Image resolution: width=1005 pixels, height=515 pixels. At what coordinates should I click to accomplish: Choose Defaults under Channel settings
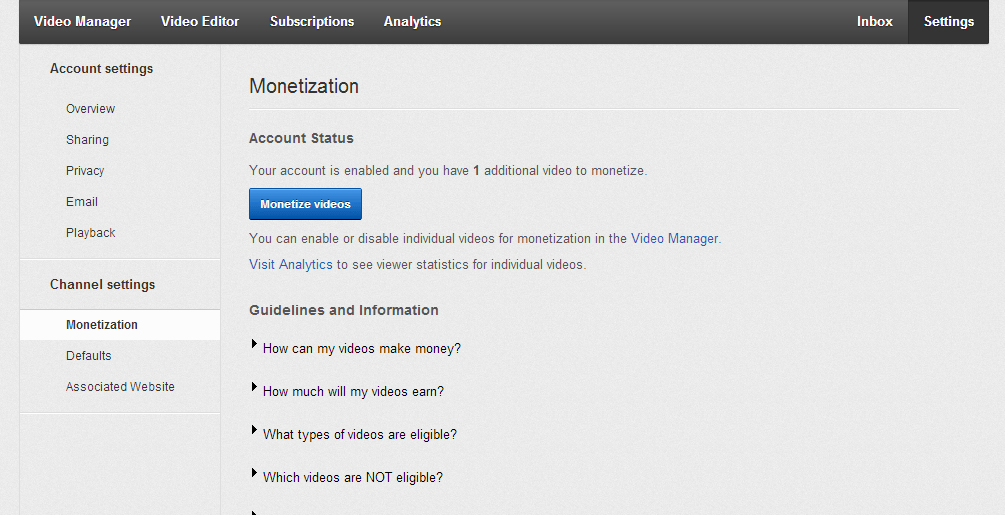(x=89, y=356)
